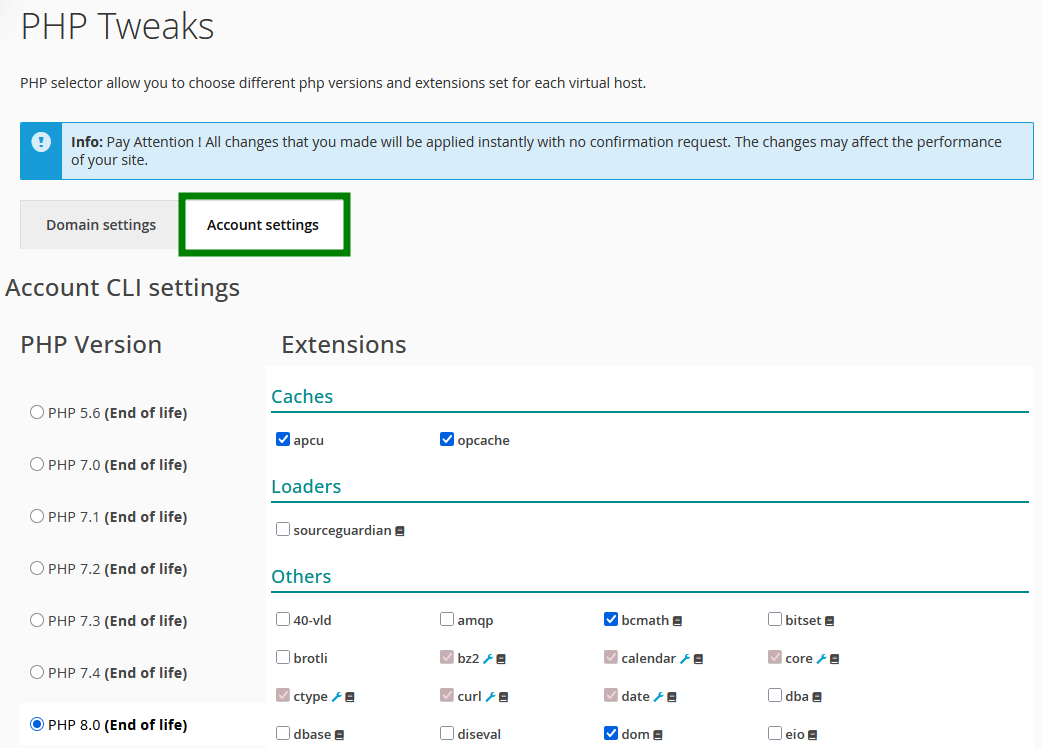Click the info exclamation icon in alert
The height and width of the screenshot is (748, 1042).
click(41, 142)
